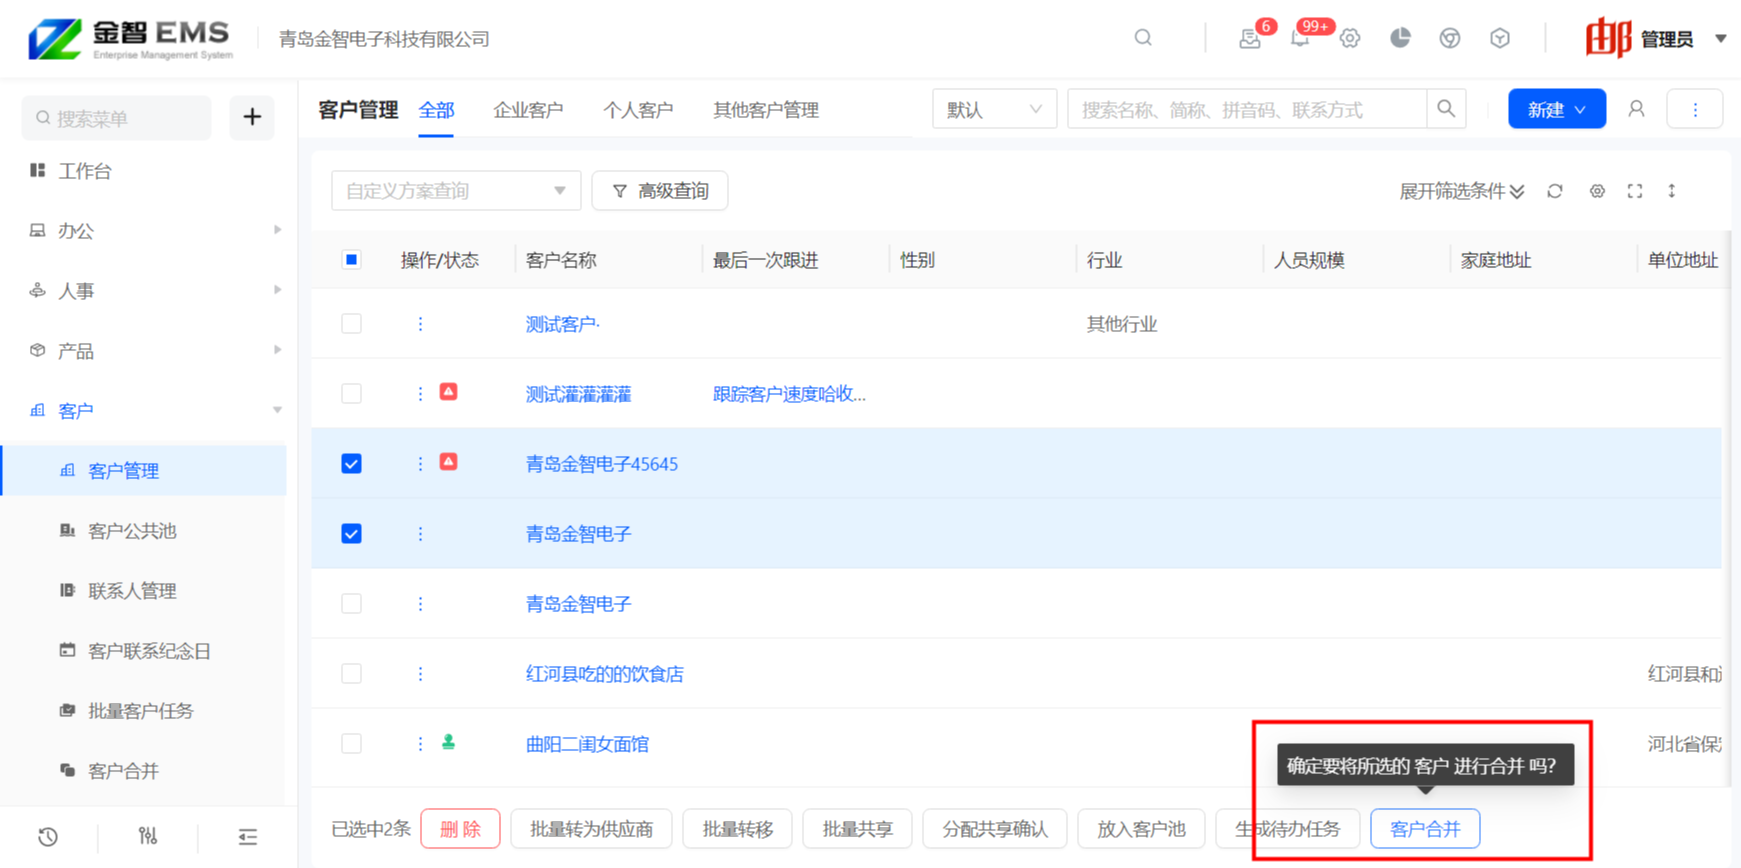Expand the 展开筛选条件 filter section
1741x868 pixels.
click(x=1461, y=191)
